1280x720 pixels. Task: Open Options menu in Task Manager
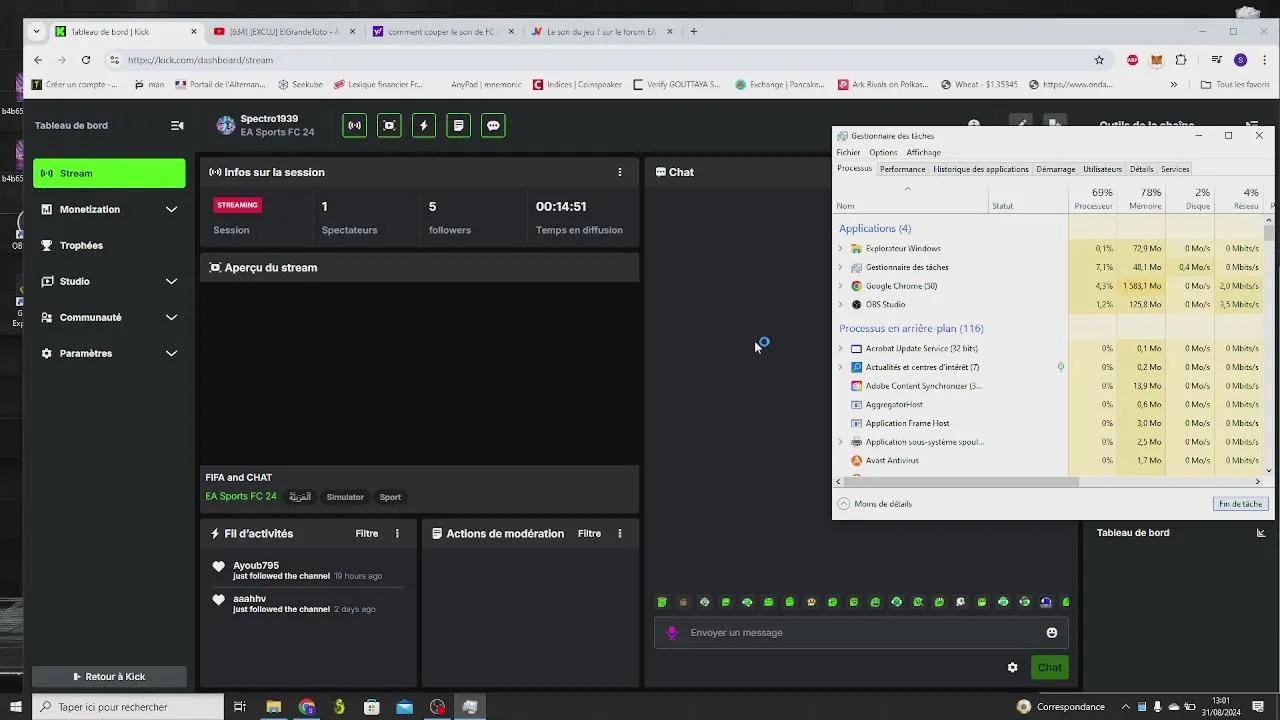tap(883, 152)
